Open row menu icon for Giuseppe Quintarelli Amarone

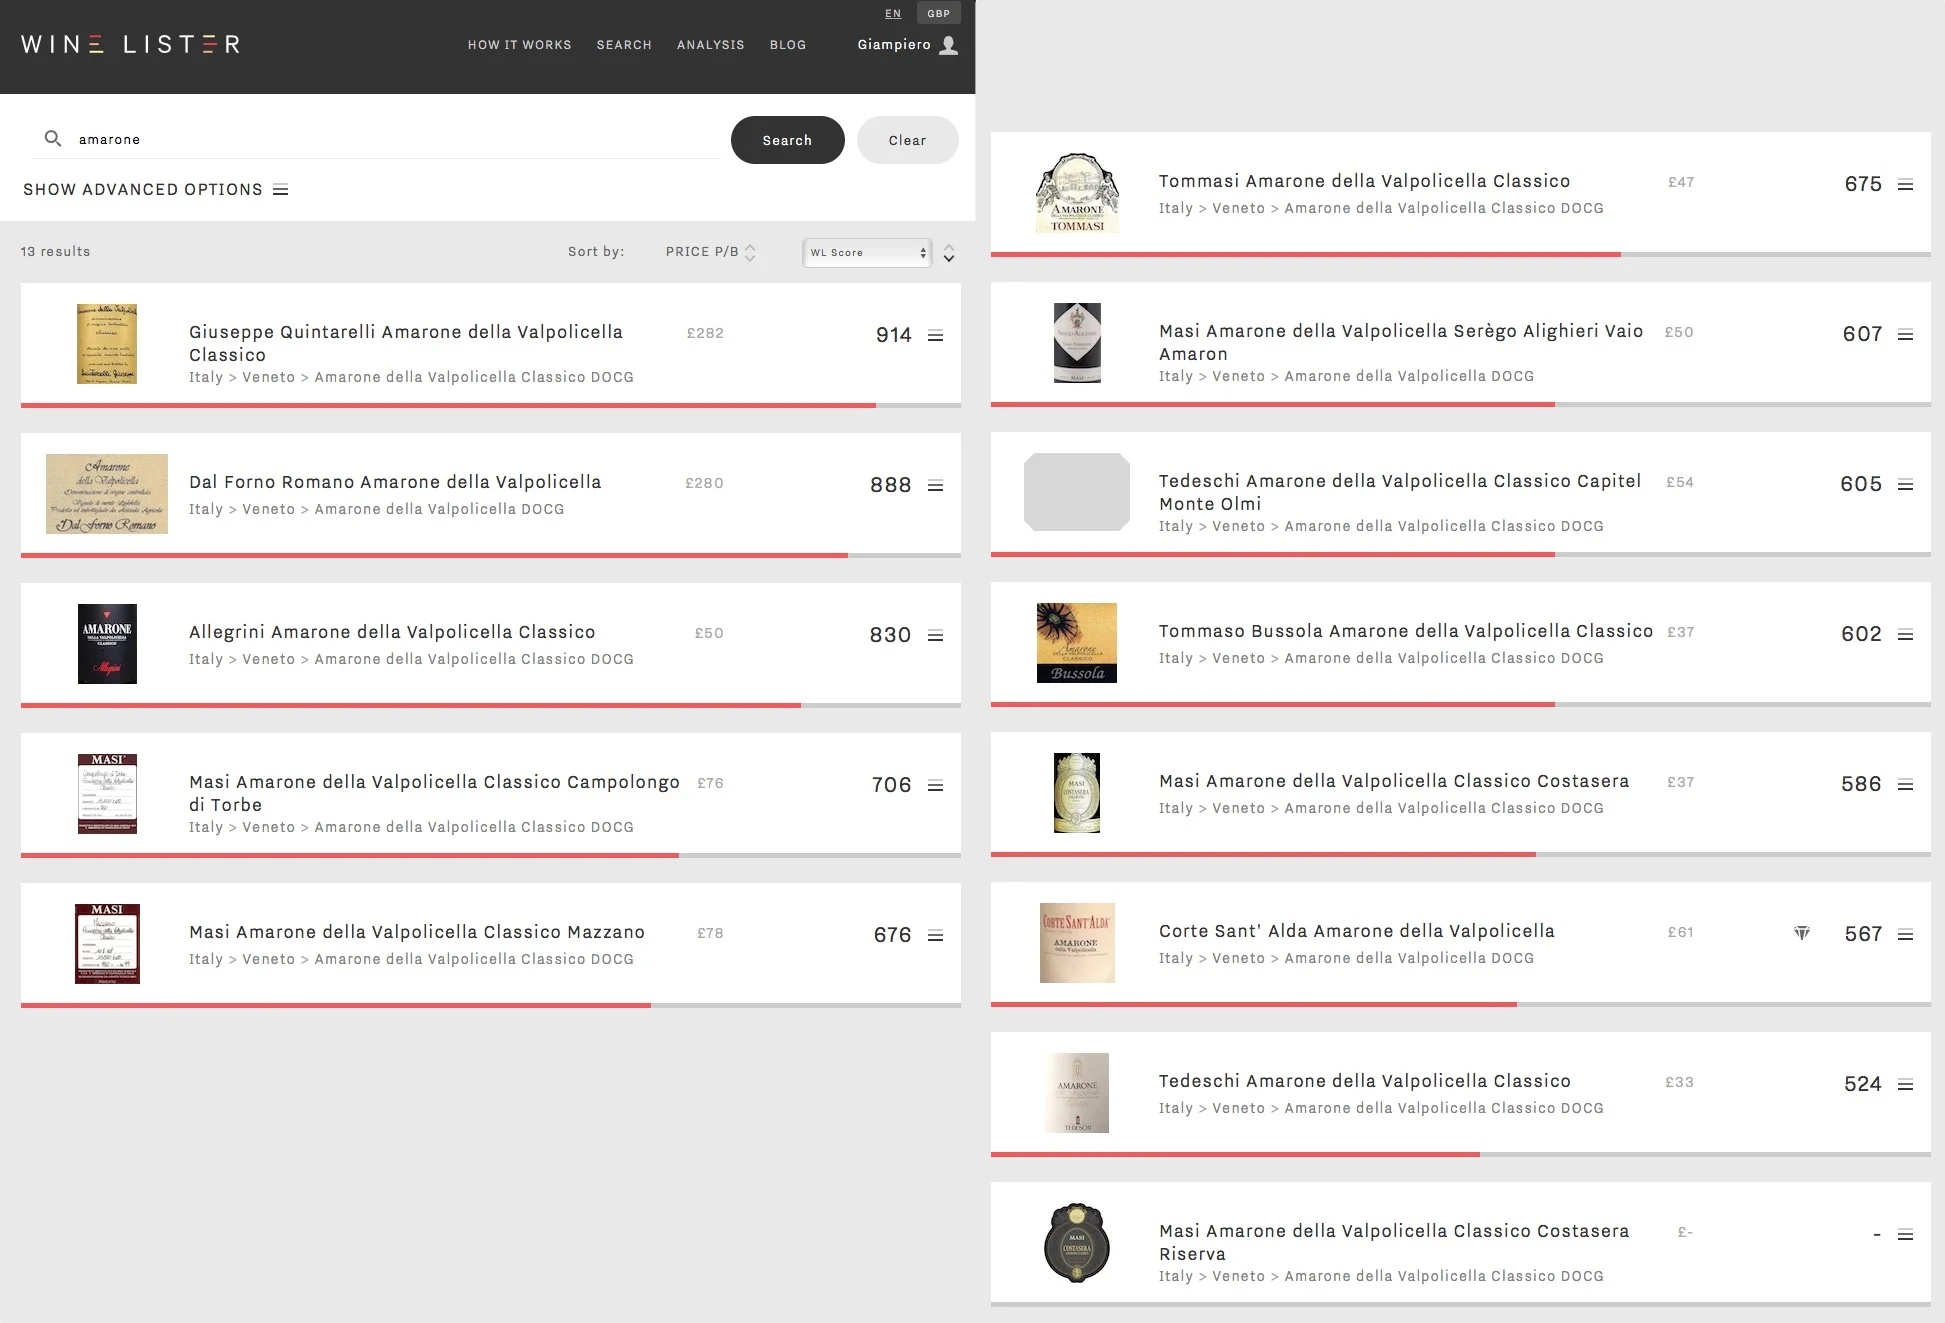[935, 336]
